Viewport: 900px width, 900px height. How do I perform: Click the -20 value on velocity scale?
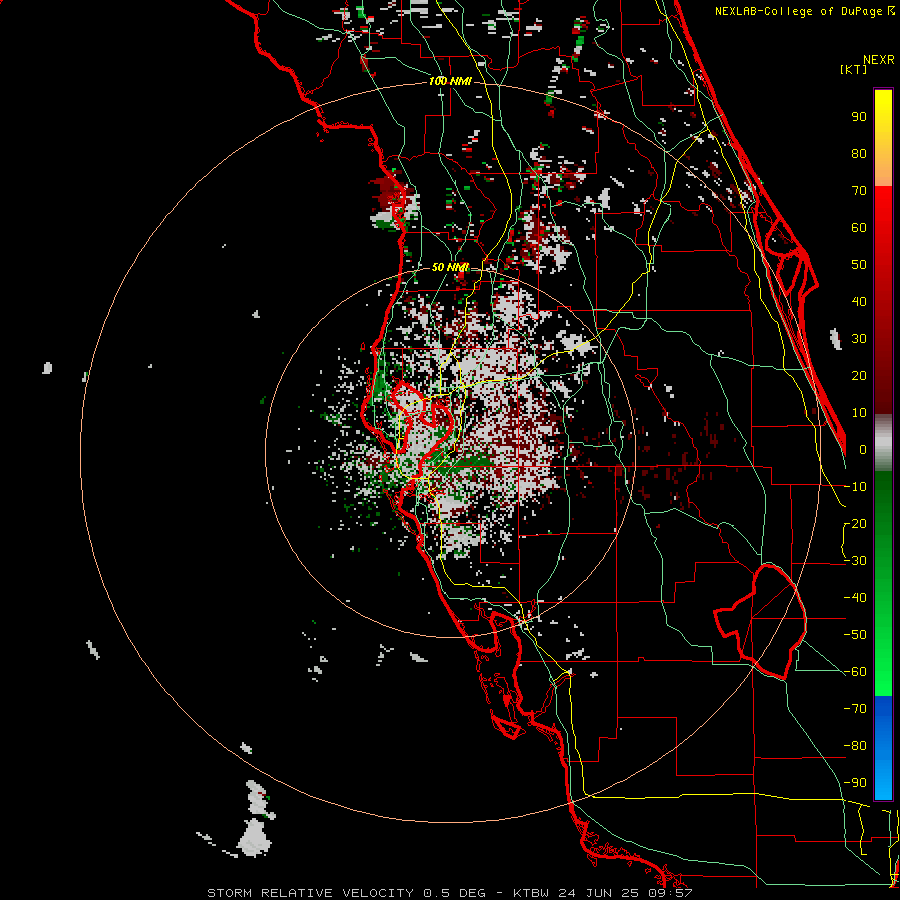point(855,524)
